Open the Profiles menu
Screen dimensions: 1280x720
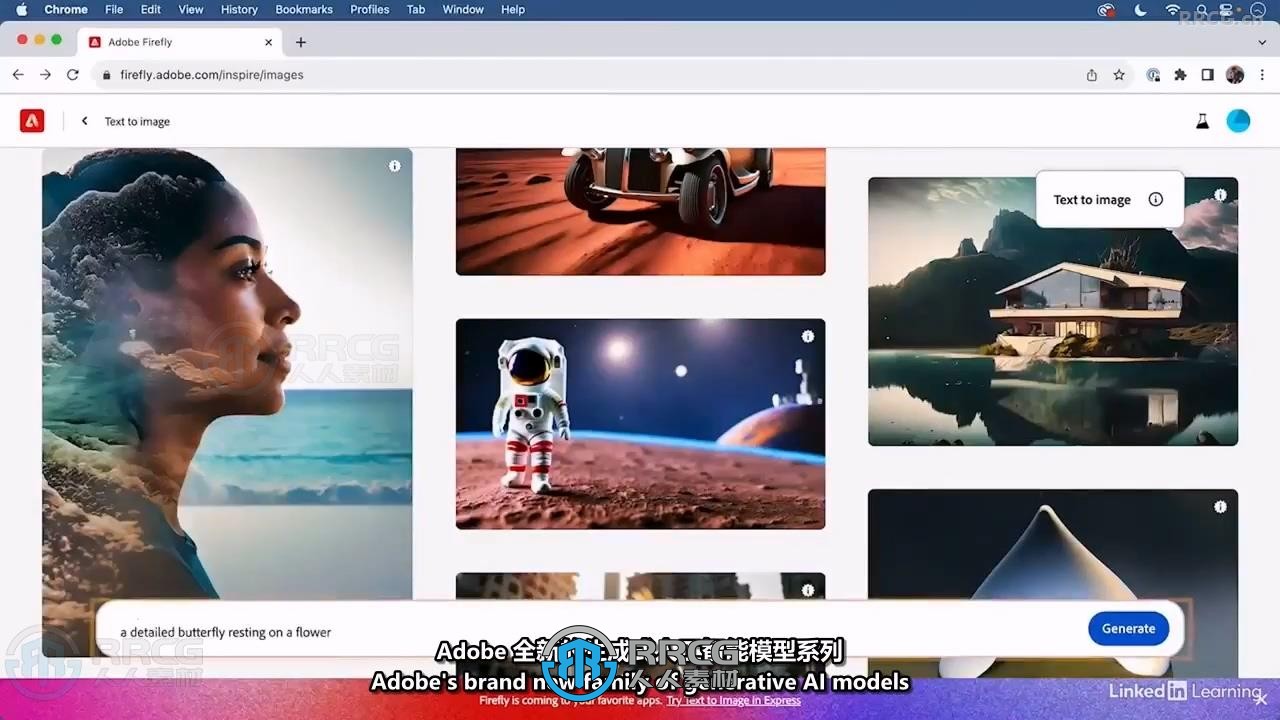(x=370, y=9)
